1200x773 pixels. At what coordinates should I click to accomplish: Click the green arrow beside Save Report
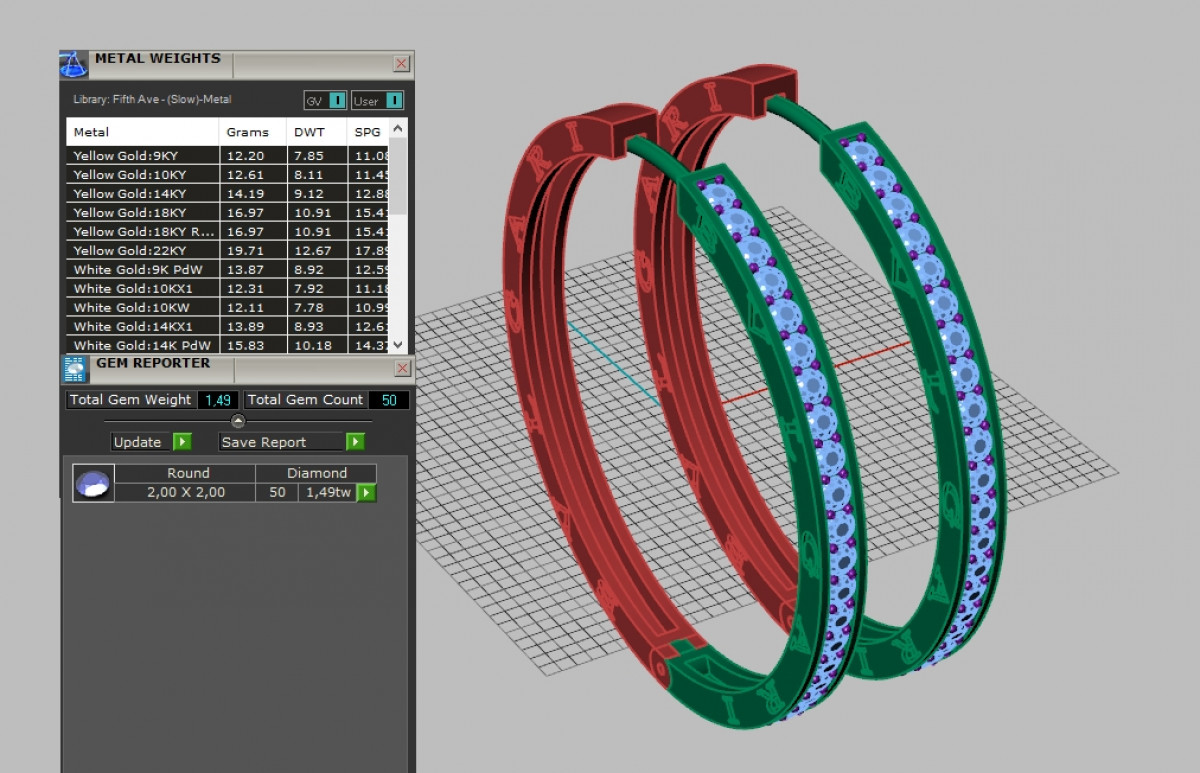tap(355, 442)
